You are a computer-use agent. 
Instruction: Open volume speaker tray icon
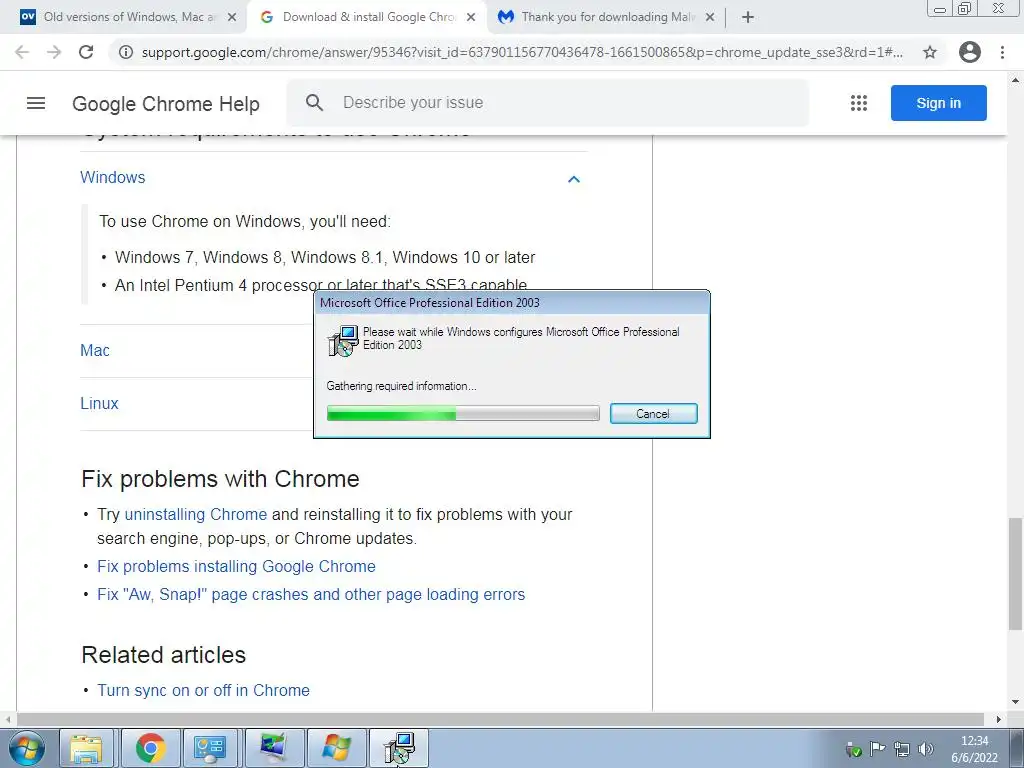[x=925, y=749]
